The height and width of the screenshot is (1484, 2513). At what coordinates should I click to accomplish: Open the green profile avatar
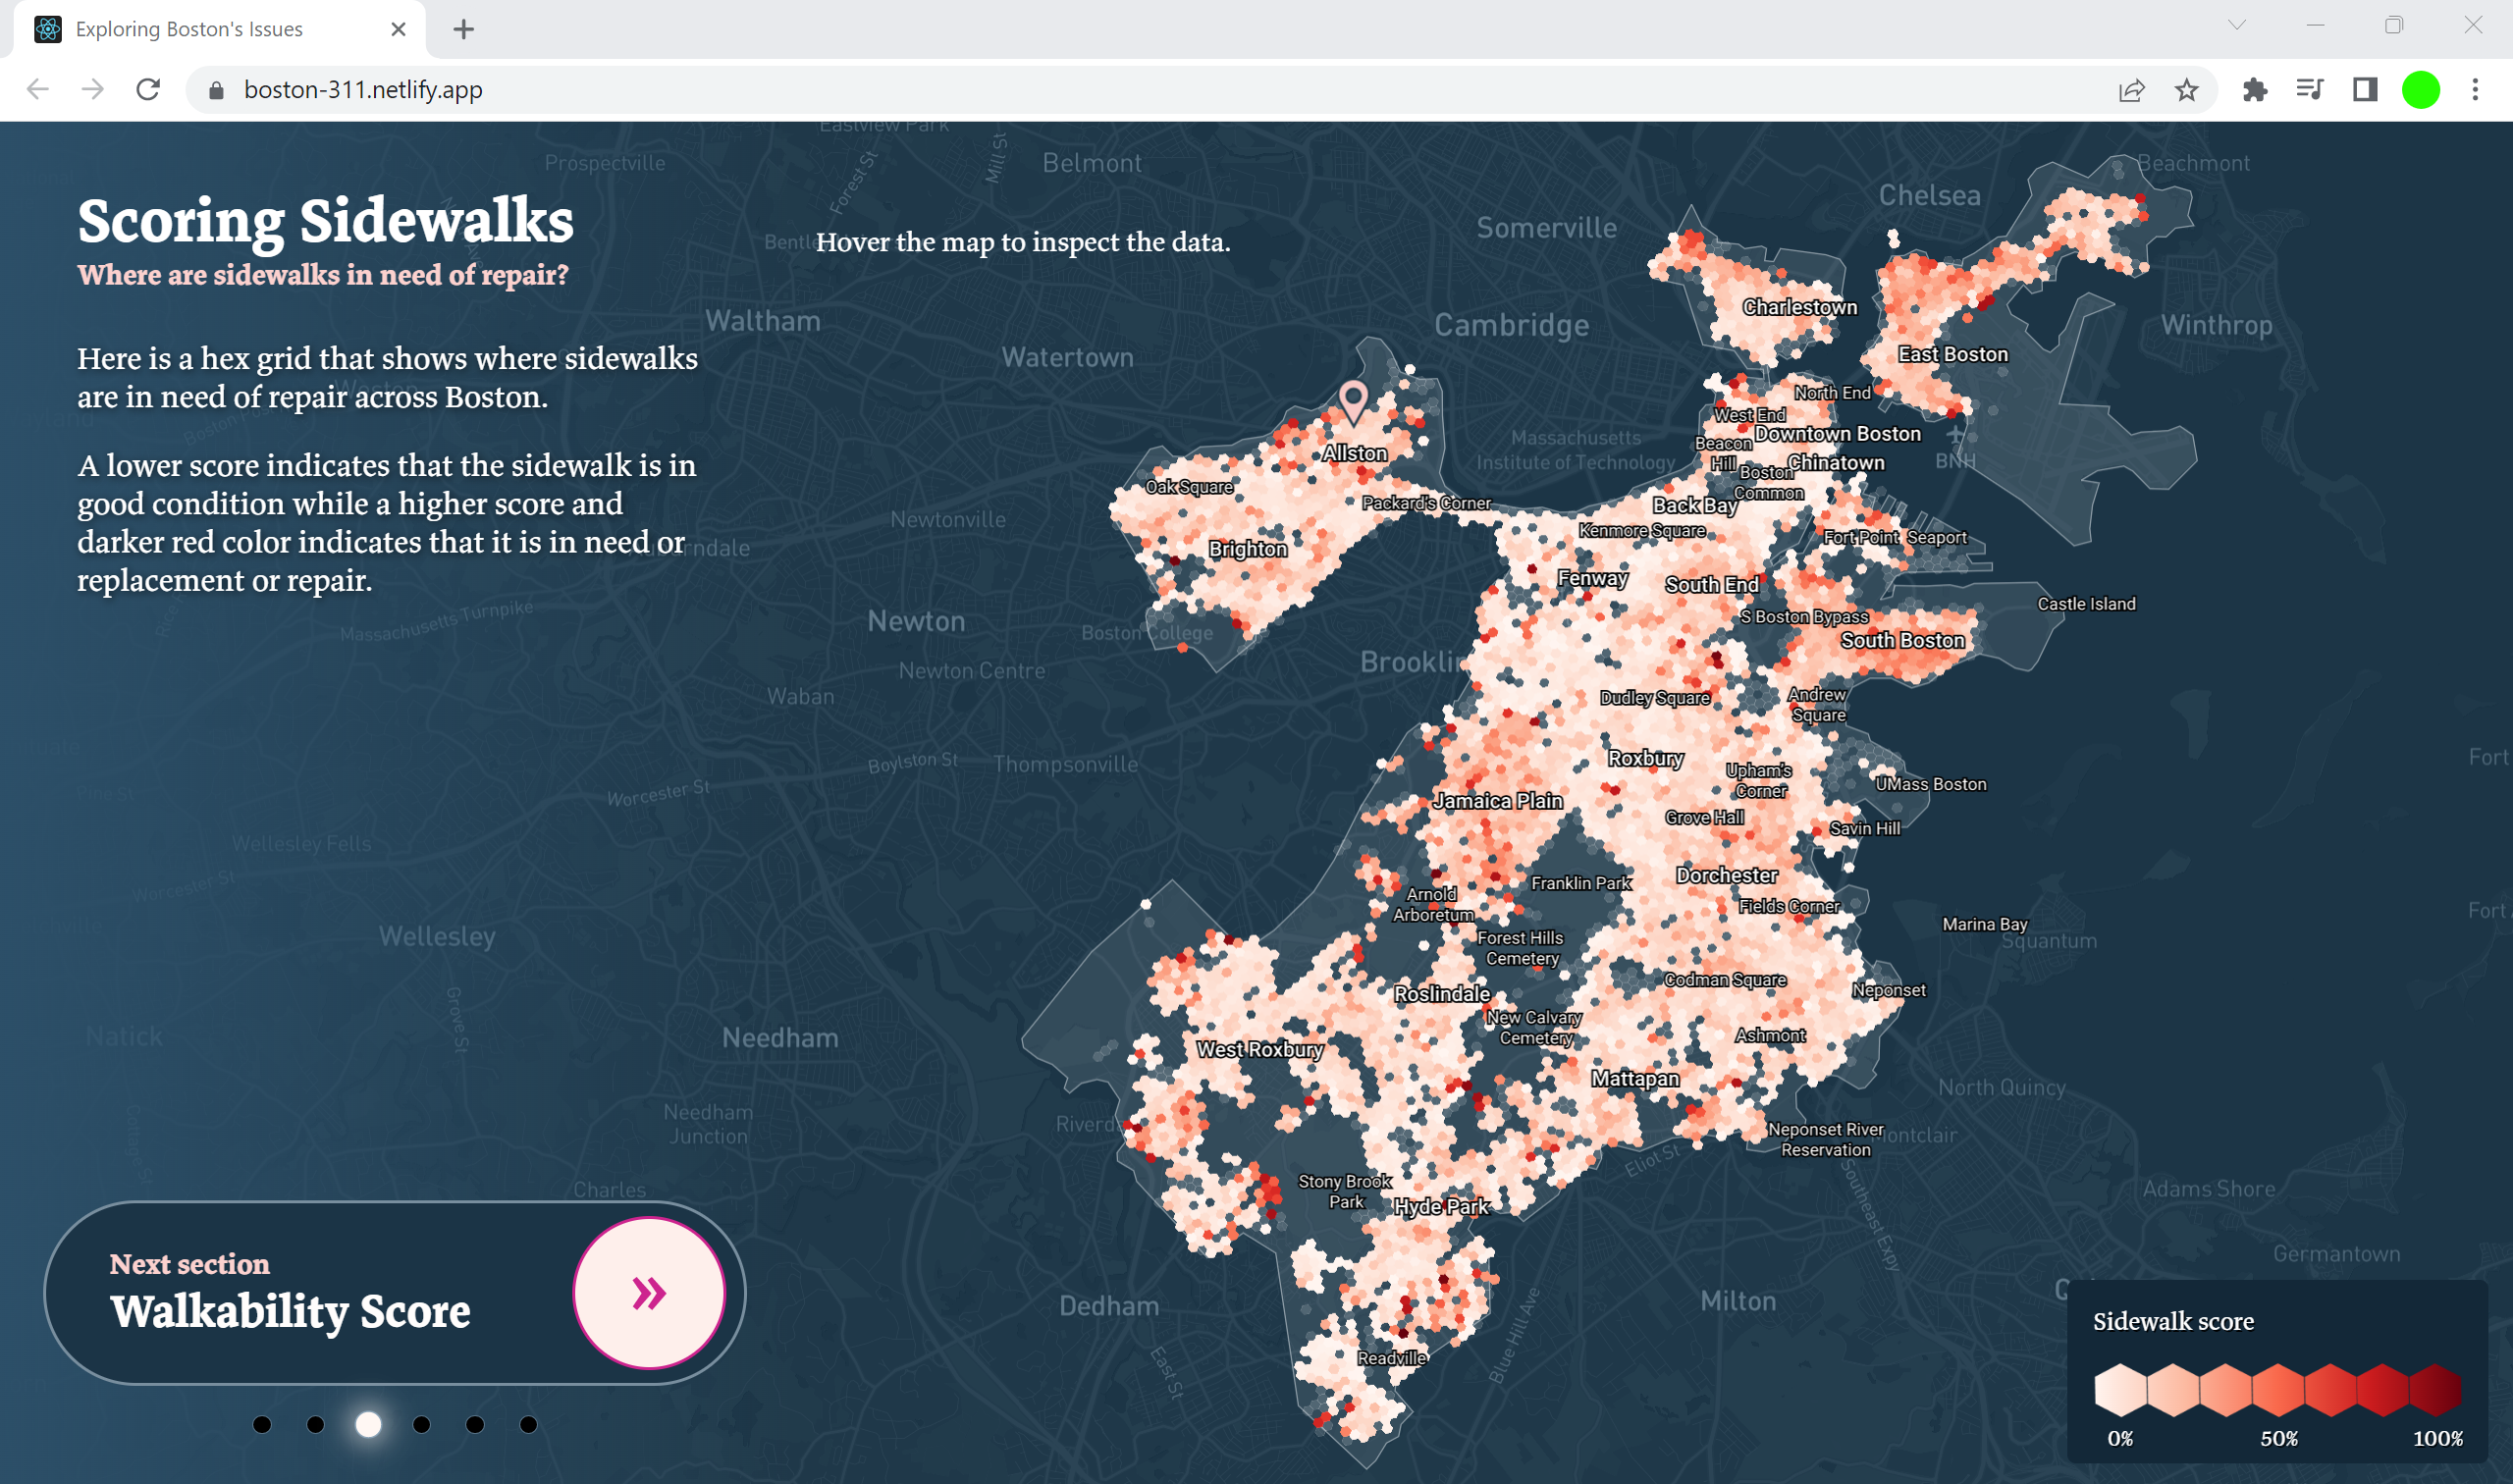point(2420,90)
